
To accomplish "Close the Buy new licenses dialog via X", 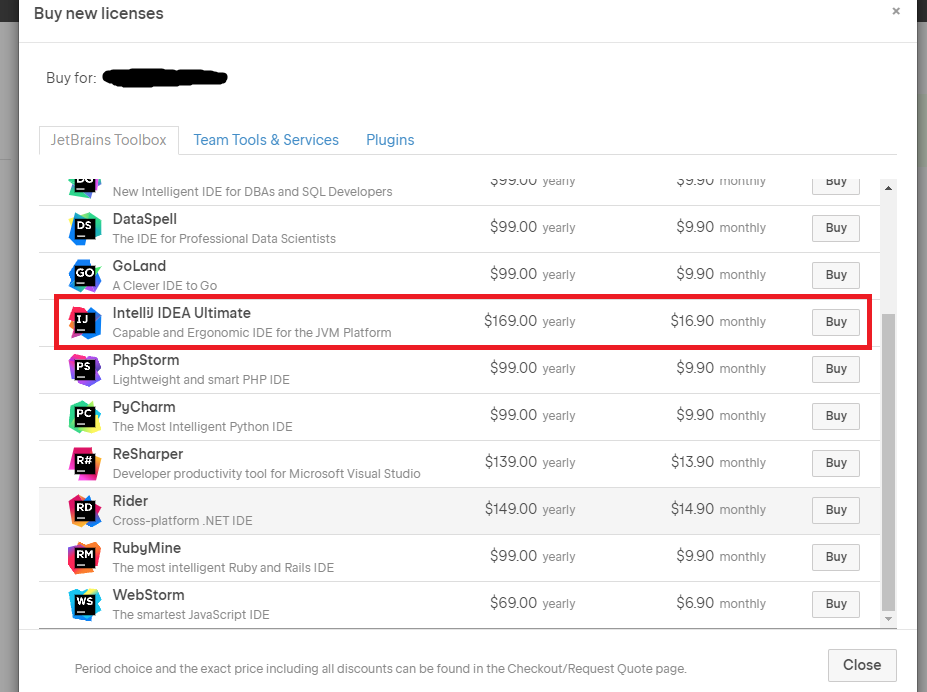I will click(896, 11).
